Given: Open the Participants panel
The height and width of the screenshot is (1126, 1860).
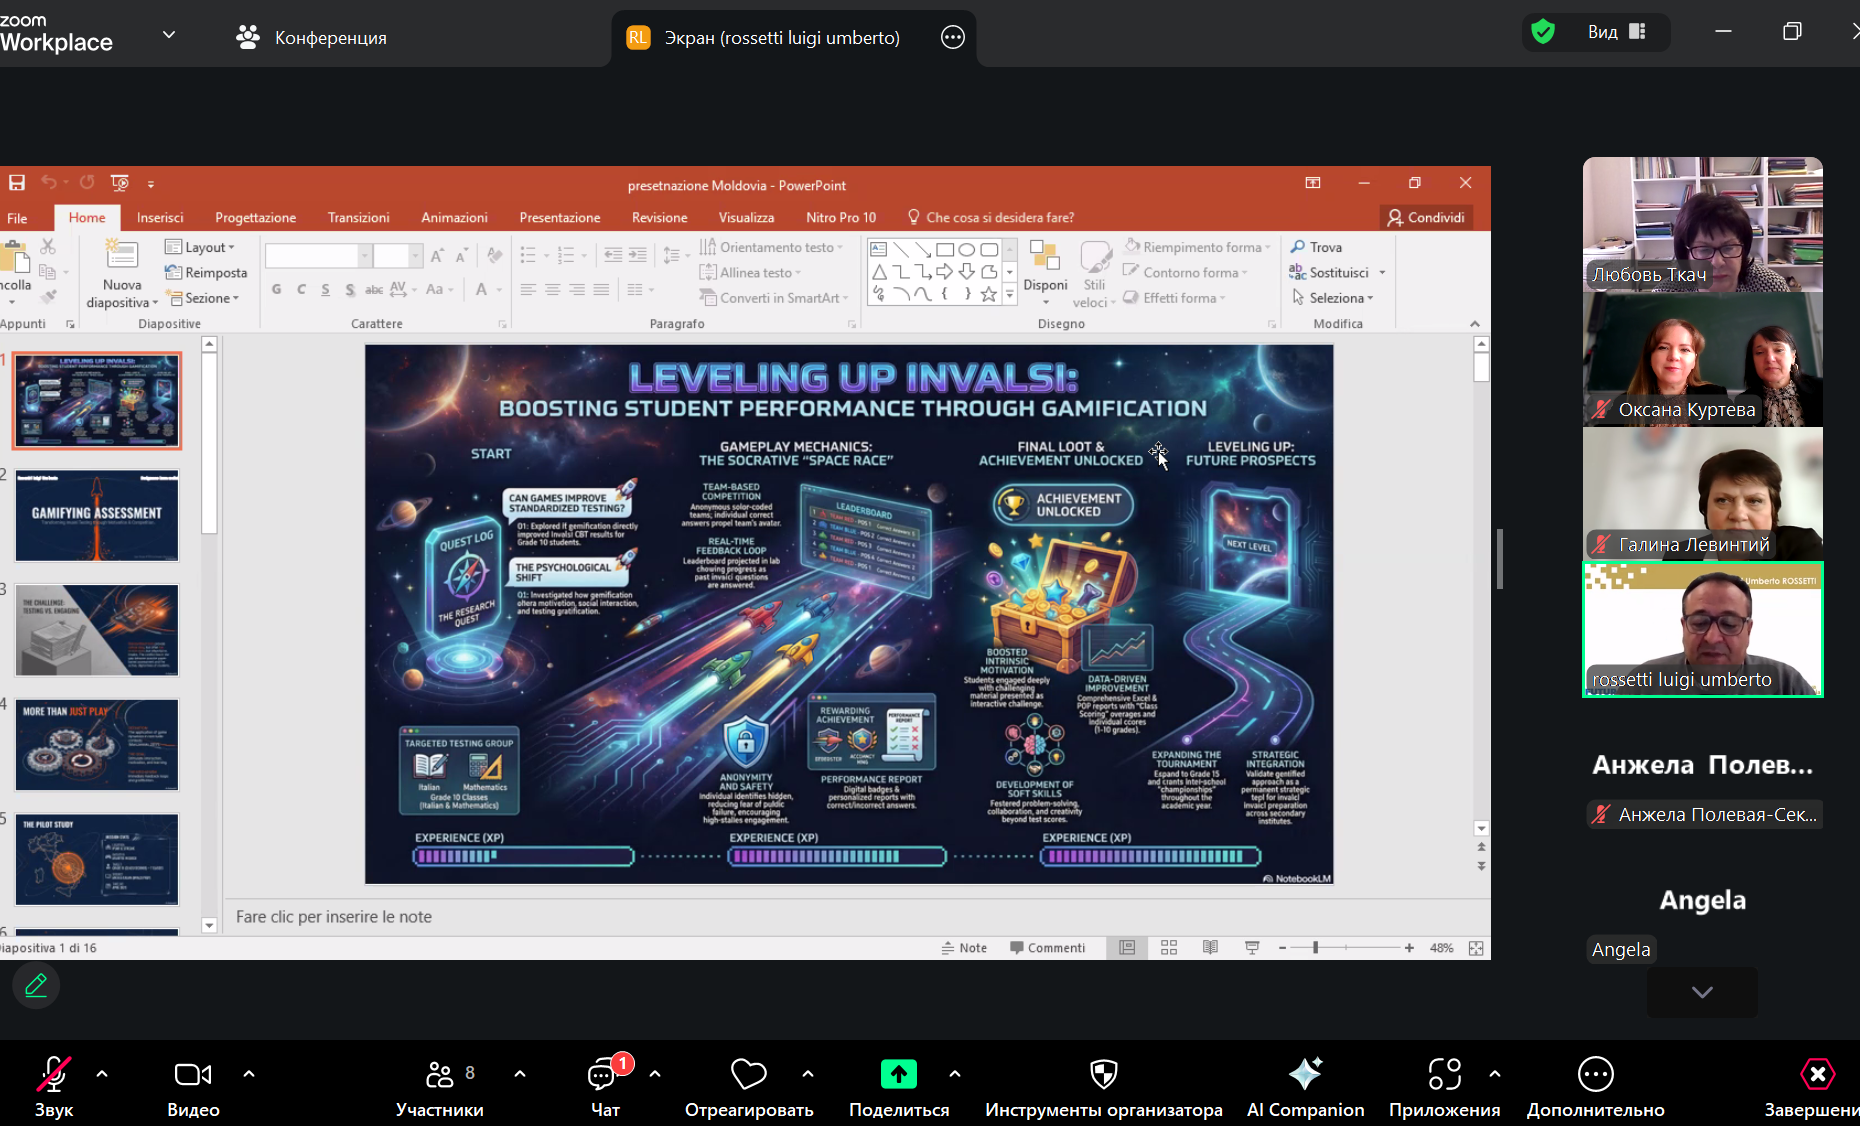Looking at the screenshot, I should coord(440,1075).
